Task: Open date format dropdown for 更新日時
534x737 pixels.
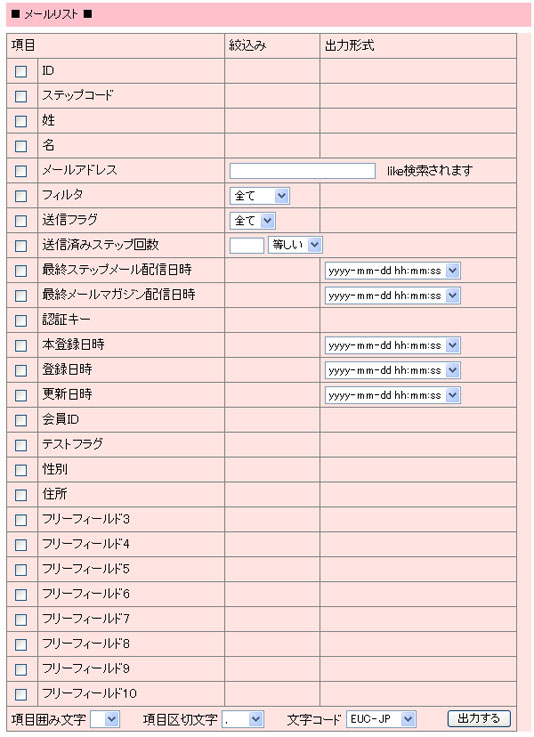Action: coord(393,395)
